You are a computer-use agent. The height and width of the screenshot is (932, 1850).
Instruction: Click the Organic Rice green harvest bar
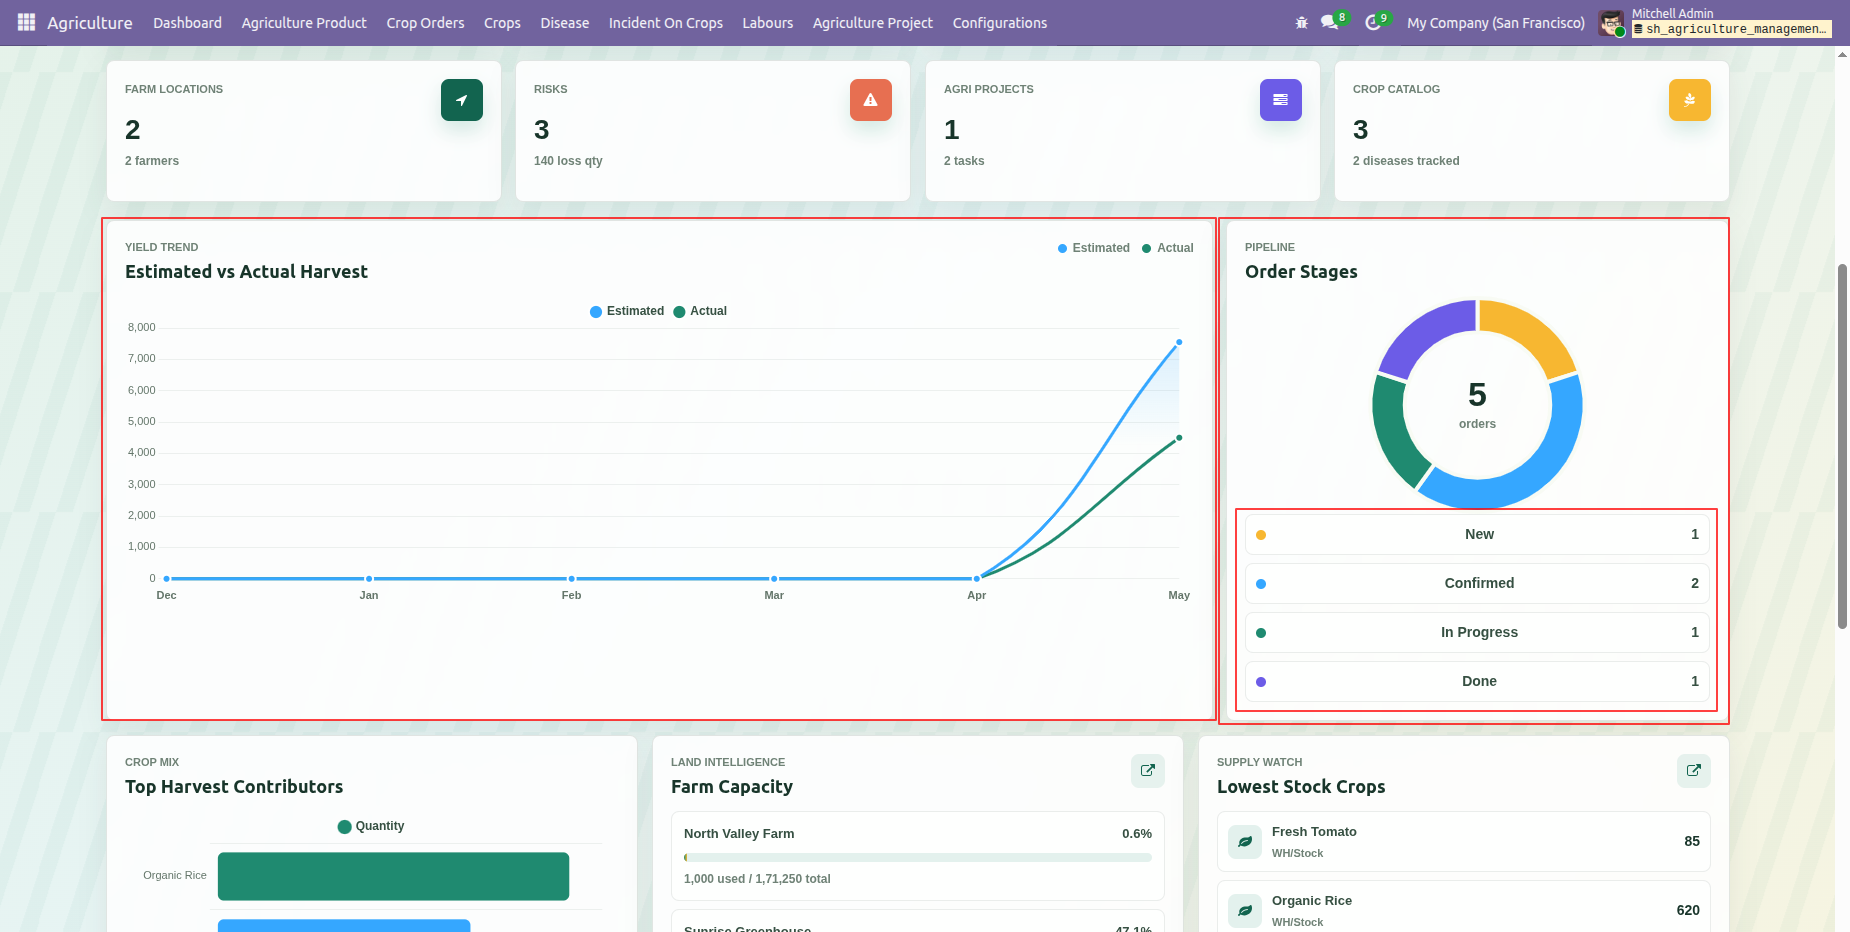click(x=393, y=877)
